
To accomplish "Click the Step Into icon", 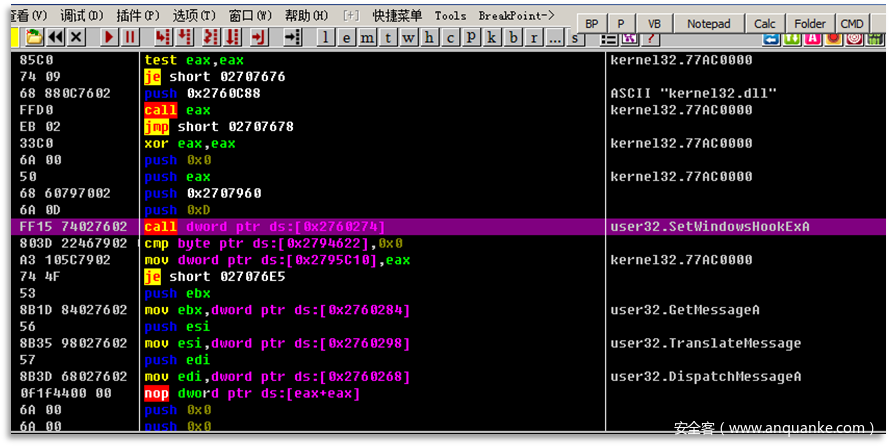I will click(160, 37).
